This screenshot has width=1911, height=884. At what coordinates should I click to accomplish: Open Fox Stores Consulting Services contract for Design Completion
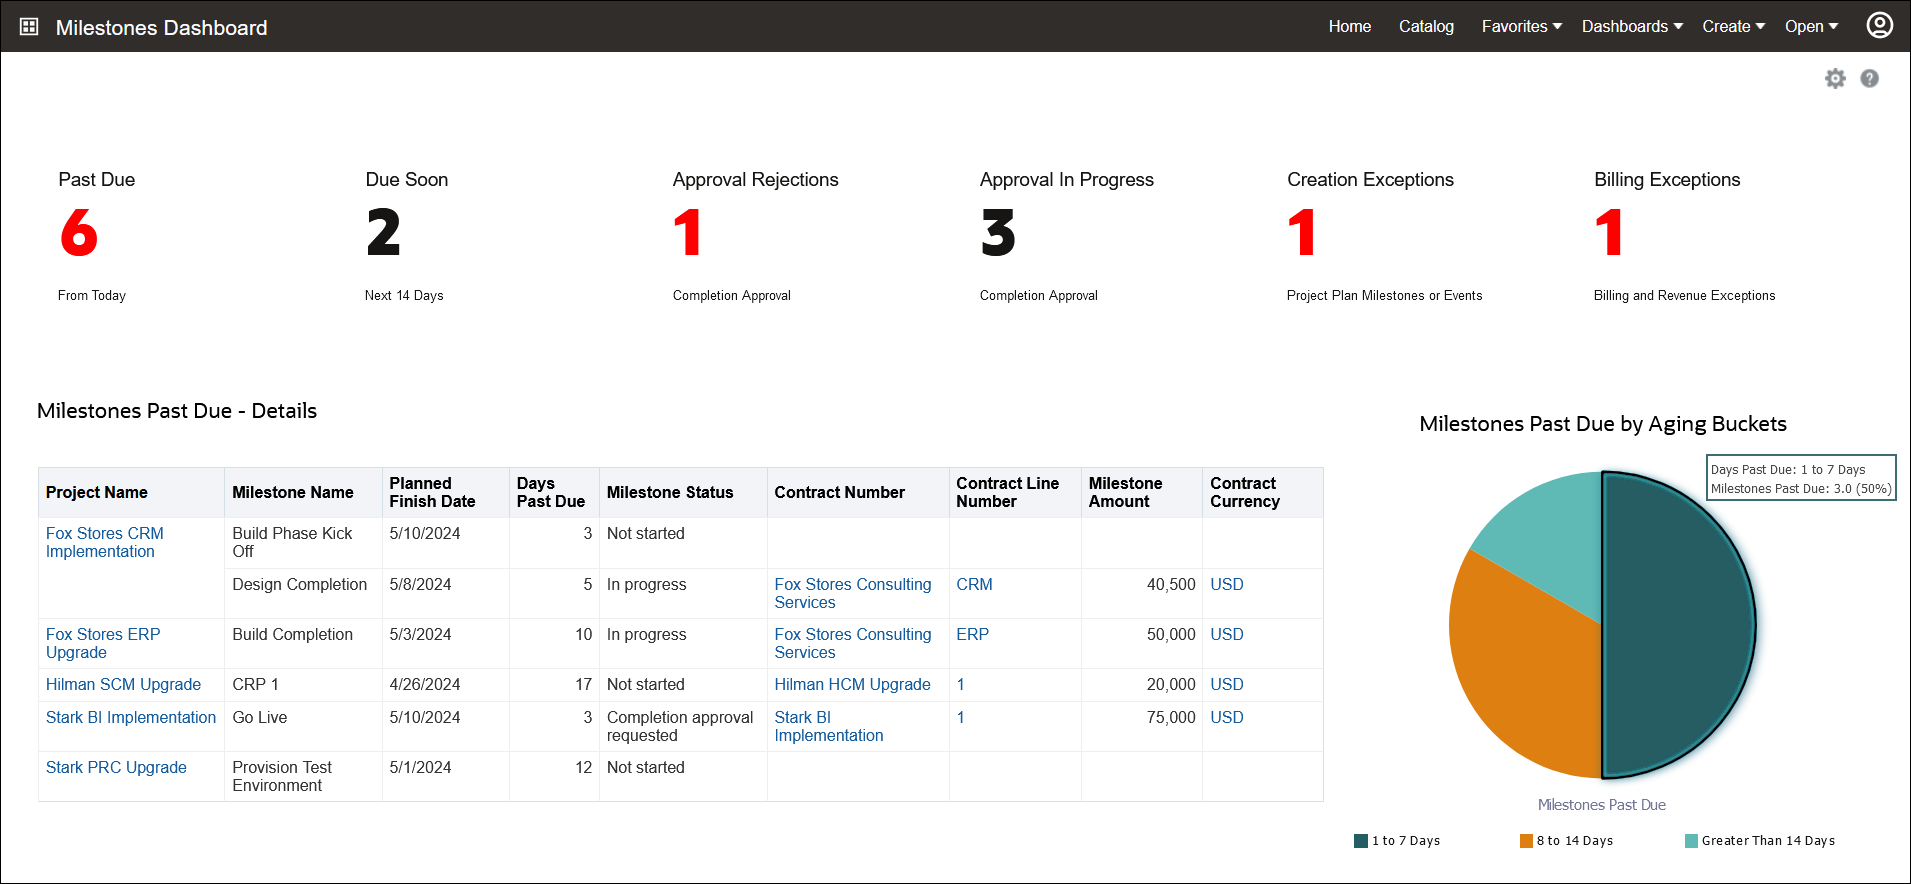[x=853, y=594]
